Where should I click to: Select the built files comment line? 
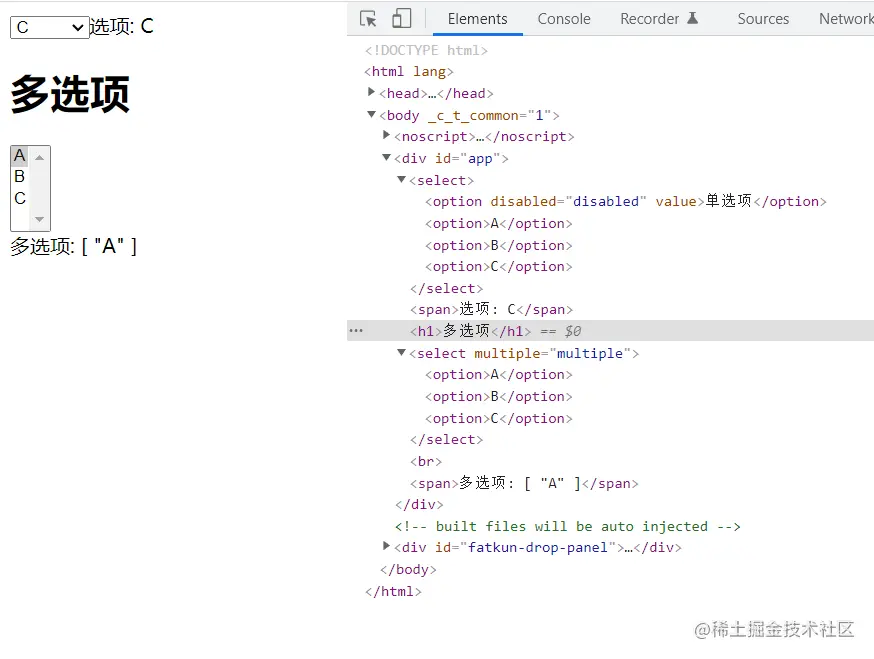click(x=567, y=526)
